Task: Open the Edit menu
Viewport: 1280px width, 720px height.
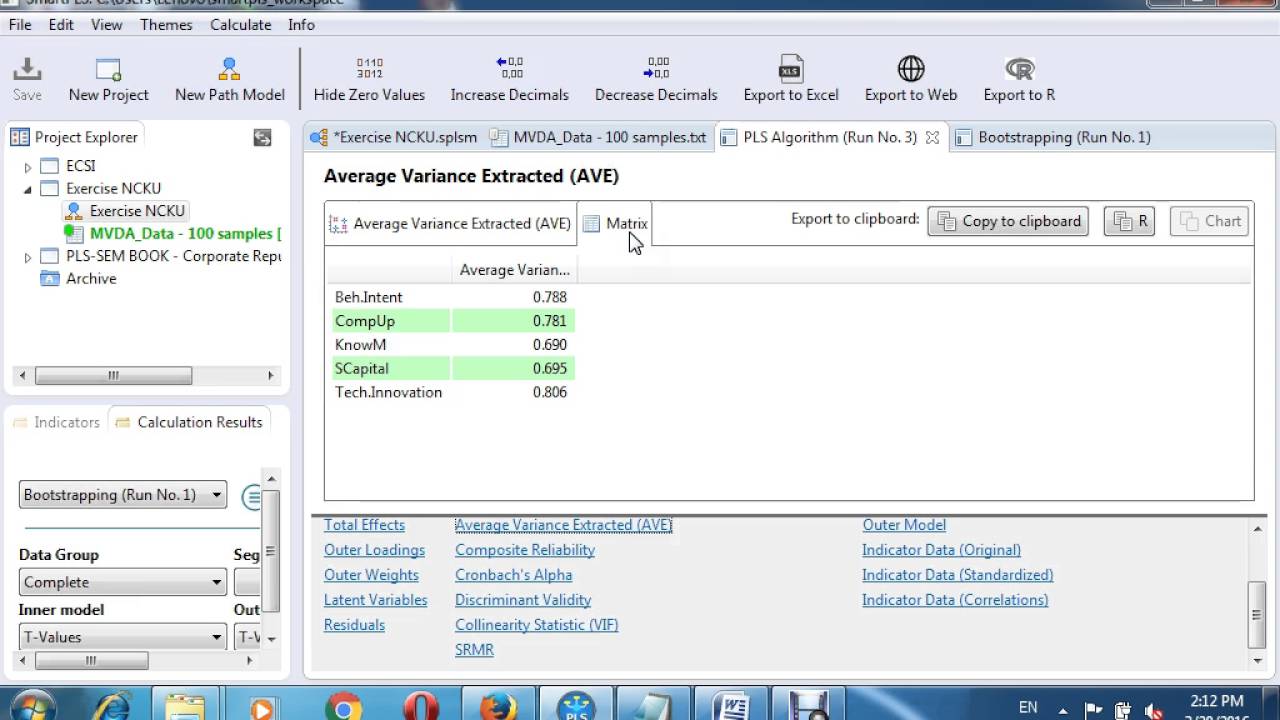Action: 61,25
